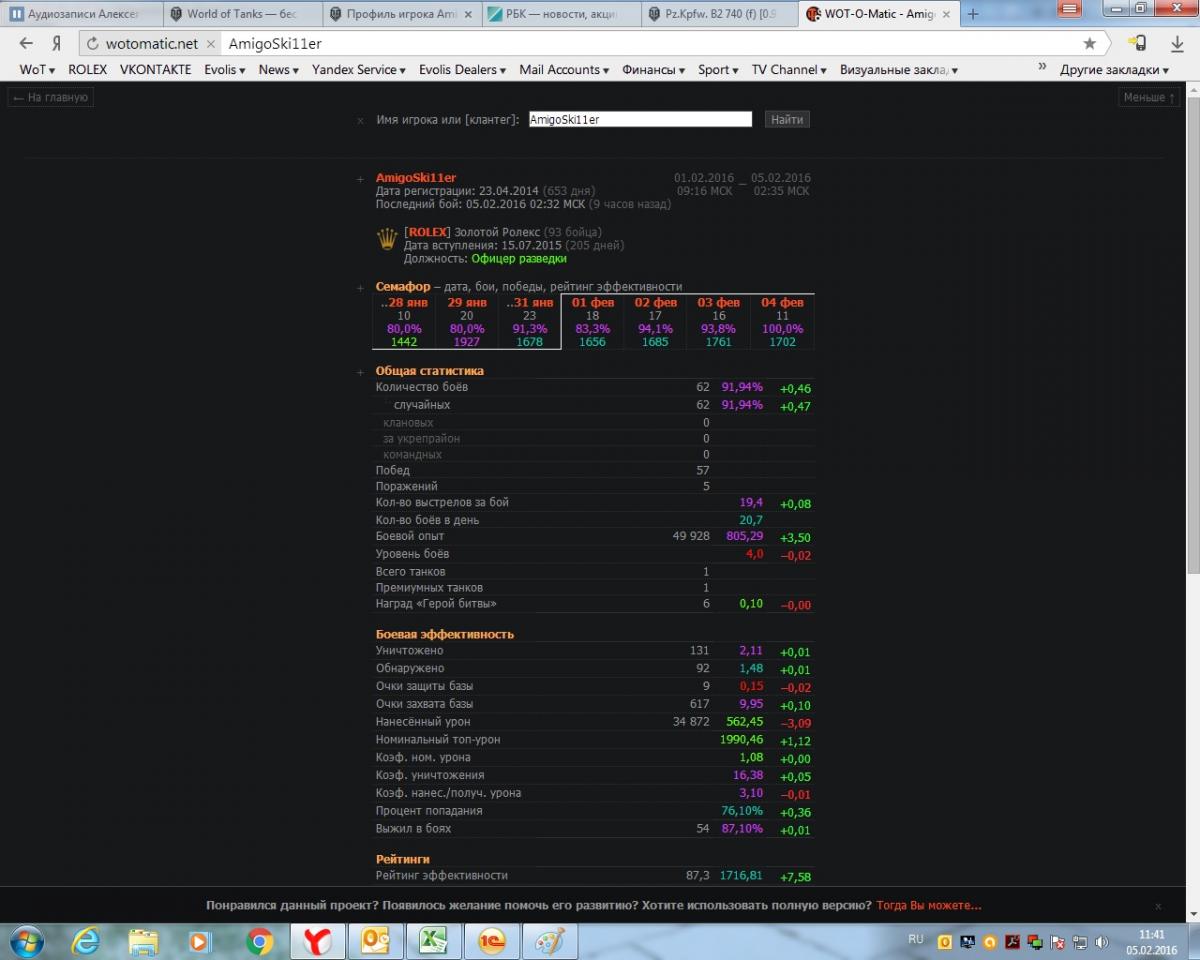Bookmark the page with the star icon
The height and width of the screenshot is (960, 1200).
(1089, 44)
